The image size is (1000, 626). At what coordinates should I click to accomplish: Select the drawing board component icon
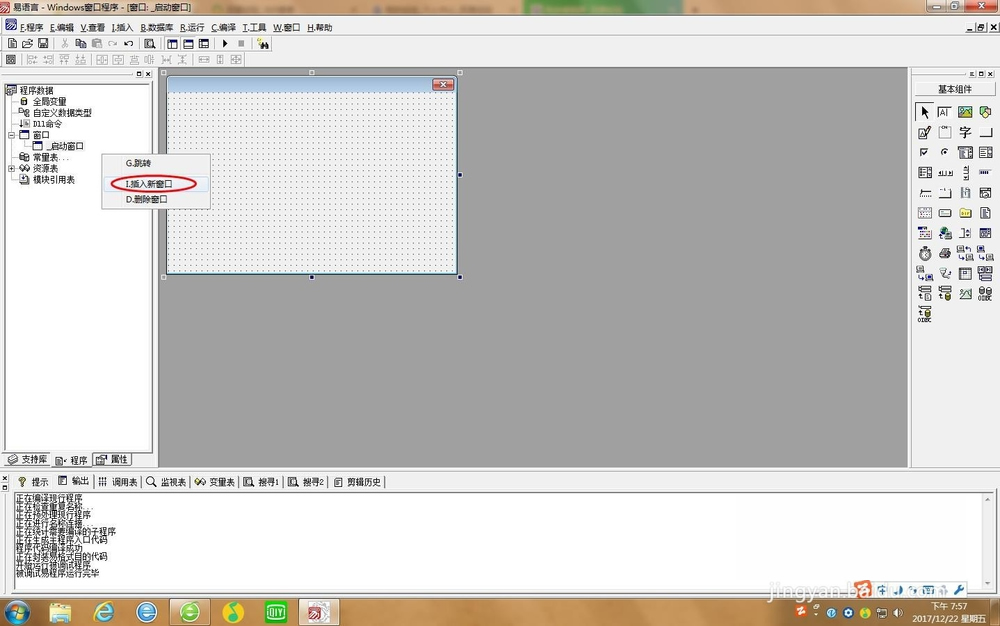tap(924, 133)
